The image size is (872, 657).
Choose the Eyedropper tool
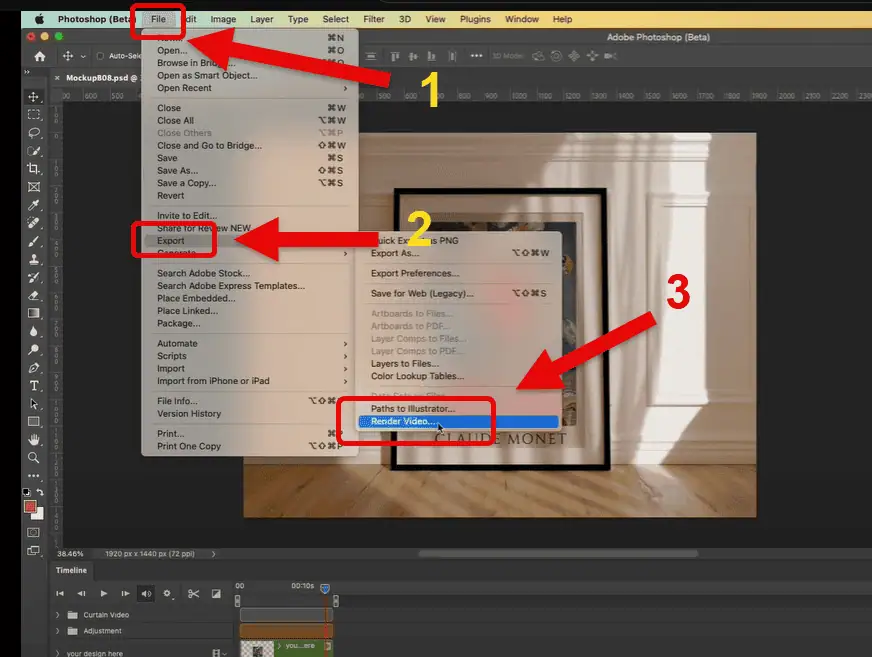click(x=34, y=205)
